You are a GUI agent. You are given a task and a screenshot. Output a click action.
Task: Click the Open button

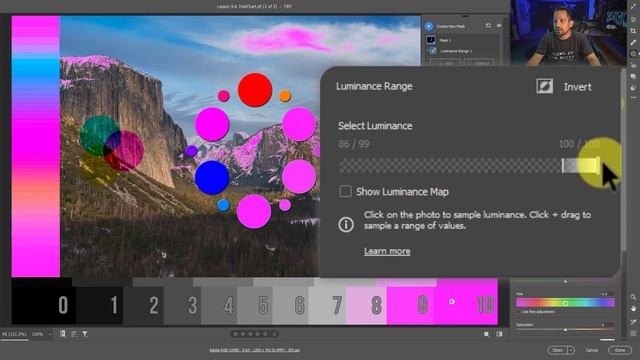[557, 350]
